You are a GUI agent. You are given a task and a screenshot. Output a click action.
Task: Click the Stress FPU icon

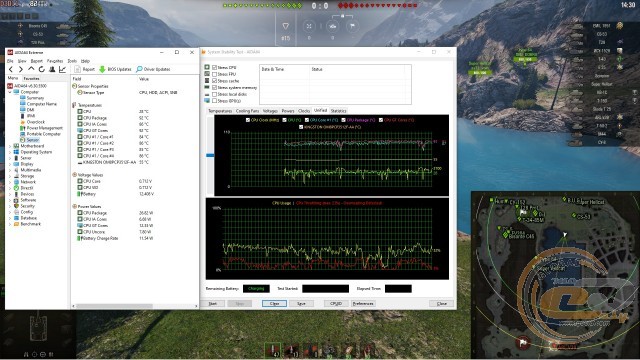tap(207, 74)
